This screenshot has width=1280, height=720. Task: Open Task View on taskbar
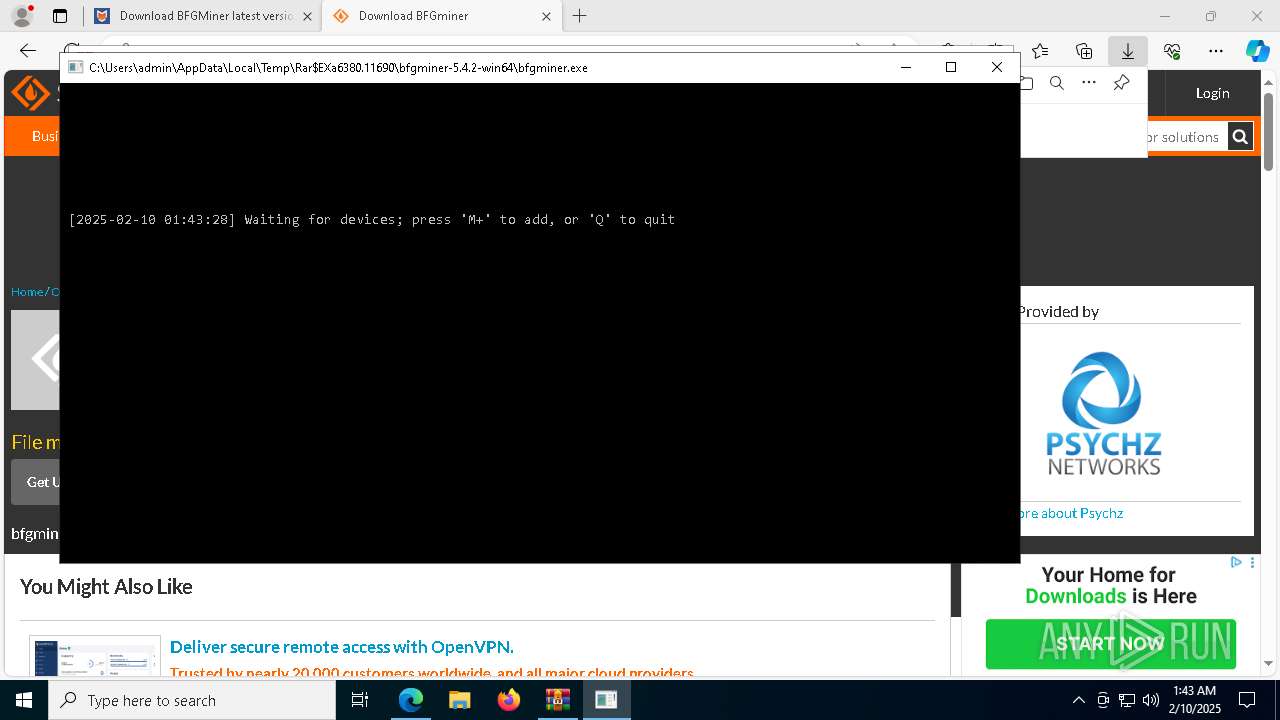point(361,700)
